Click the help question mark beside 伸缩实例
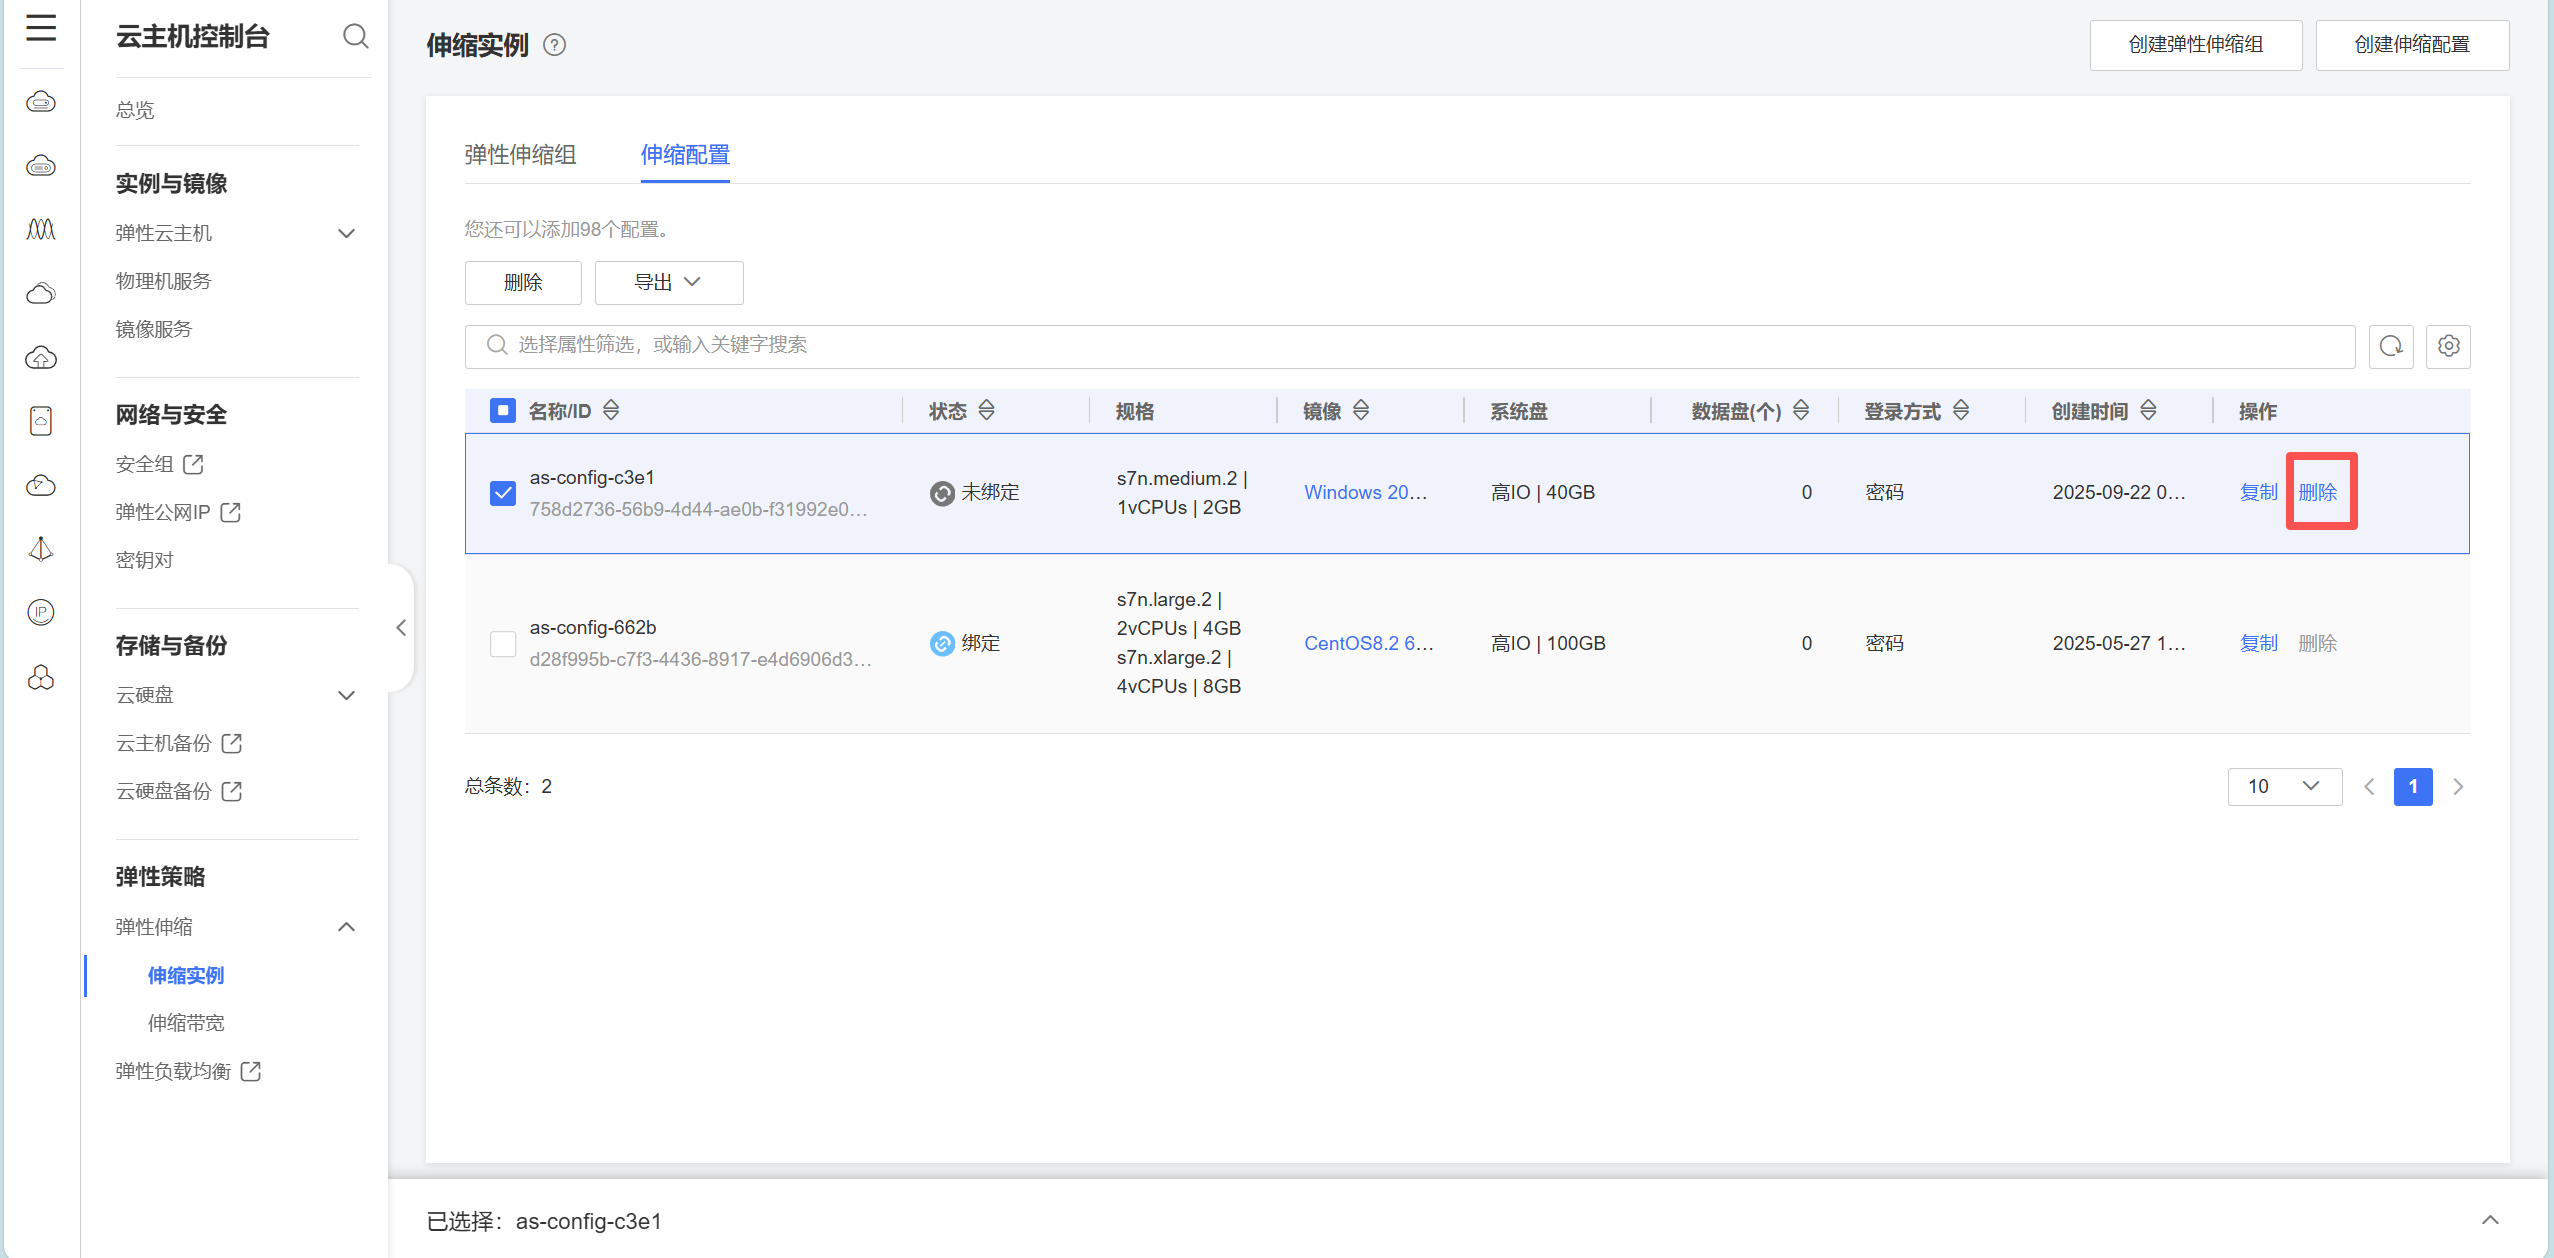 (554, 45)
